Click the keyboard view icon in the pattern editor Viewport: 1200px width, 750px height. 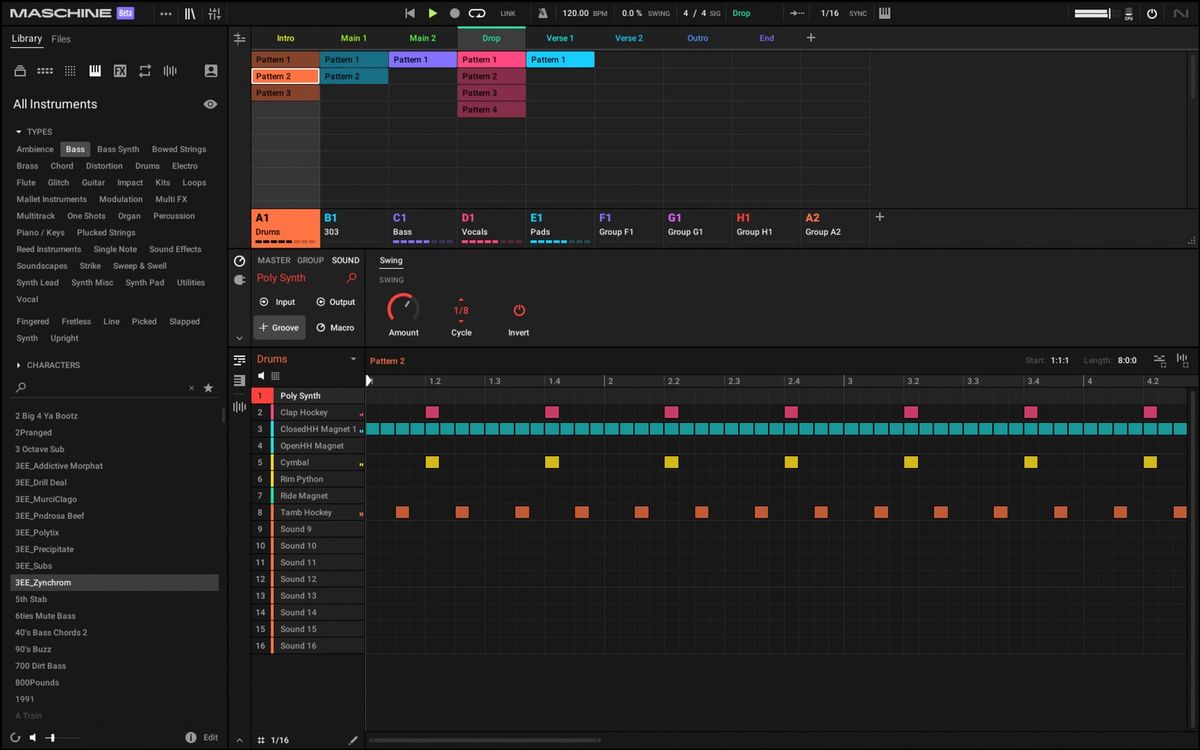[x=275, y=375]
